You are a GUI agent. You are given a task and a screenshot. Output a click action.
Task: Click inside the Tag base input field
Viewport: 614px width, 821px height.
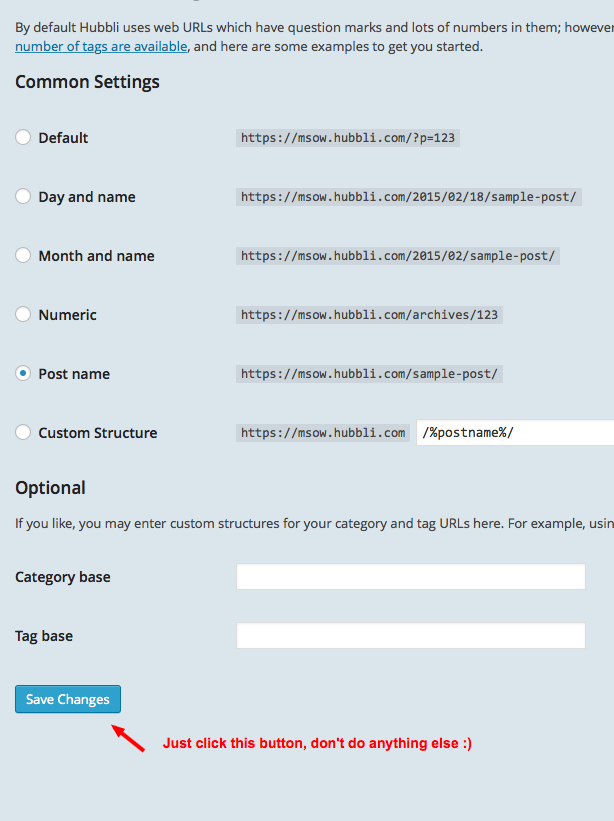(410, 635)
